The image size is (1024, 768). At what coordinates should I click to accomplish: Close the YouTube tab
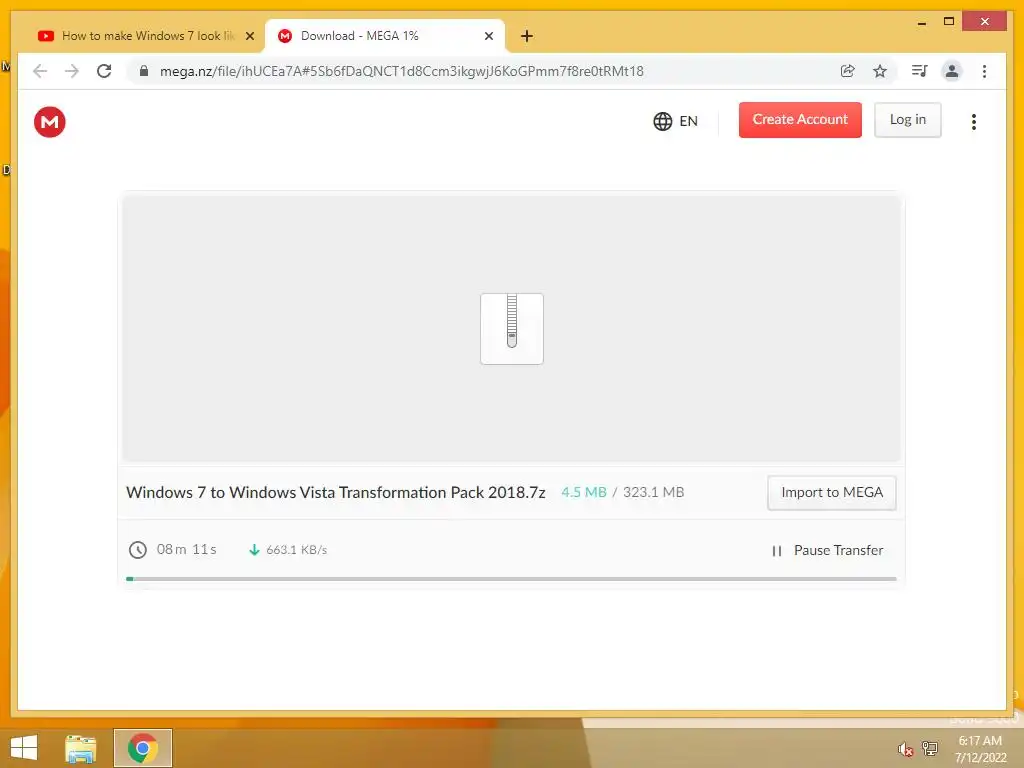click(249, 36)
